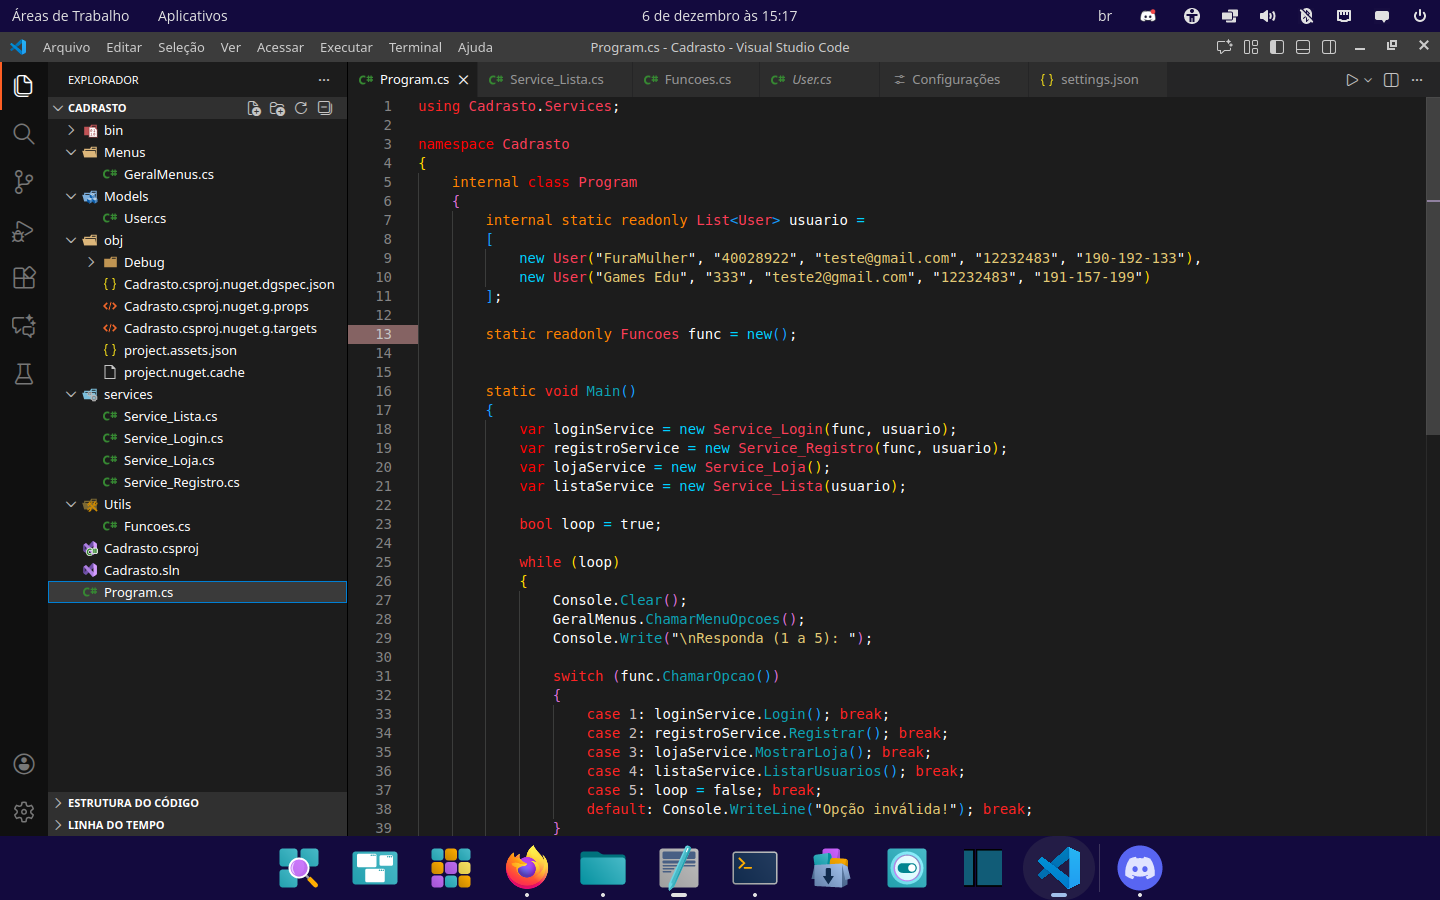This screenshot has height=900, width=1440.
Task: Open run button dropdown arrow
Action: click(x=1368, y=80)
